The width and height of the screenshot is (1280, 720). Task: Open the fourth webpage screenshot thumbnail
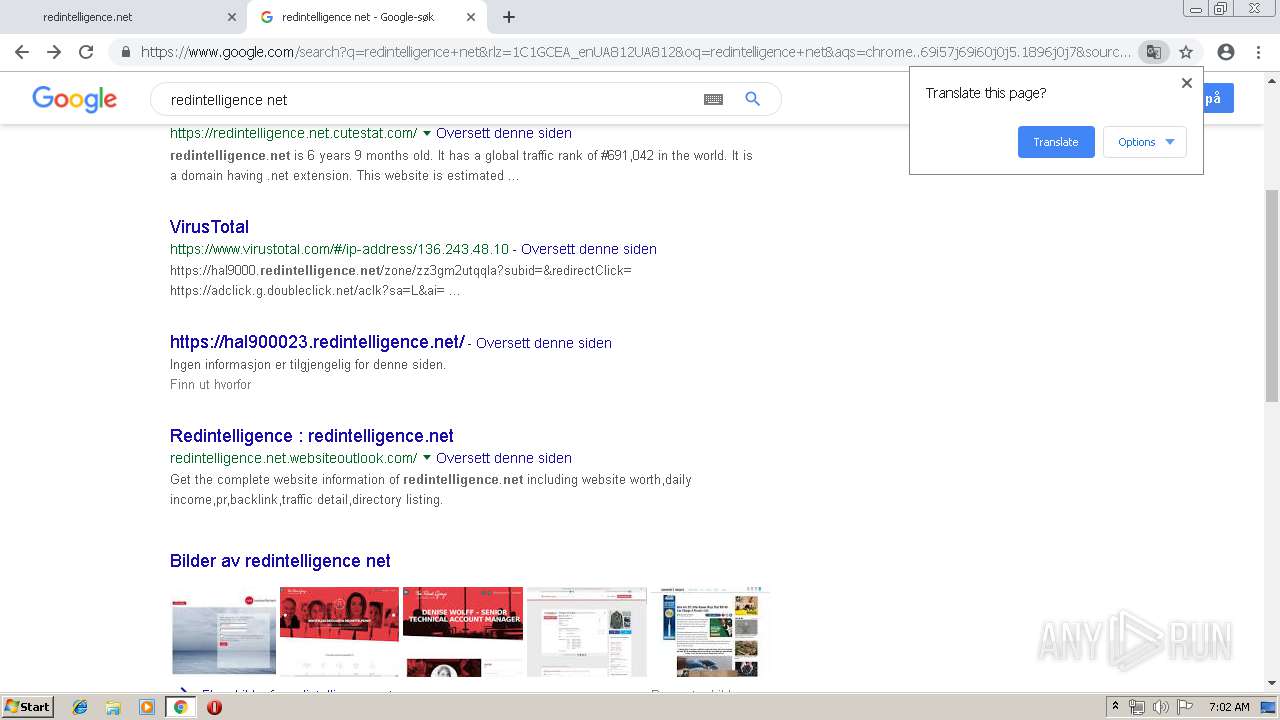click(587, 632)
